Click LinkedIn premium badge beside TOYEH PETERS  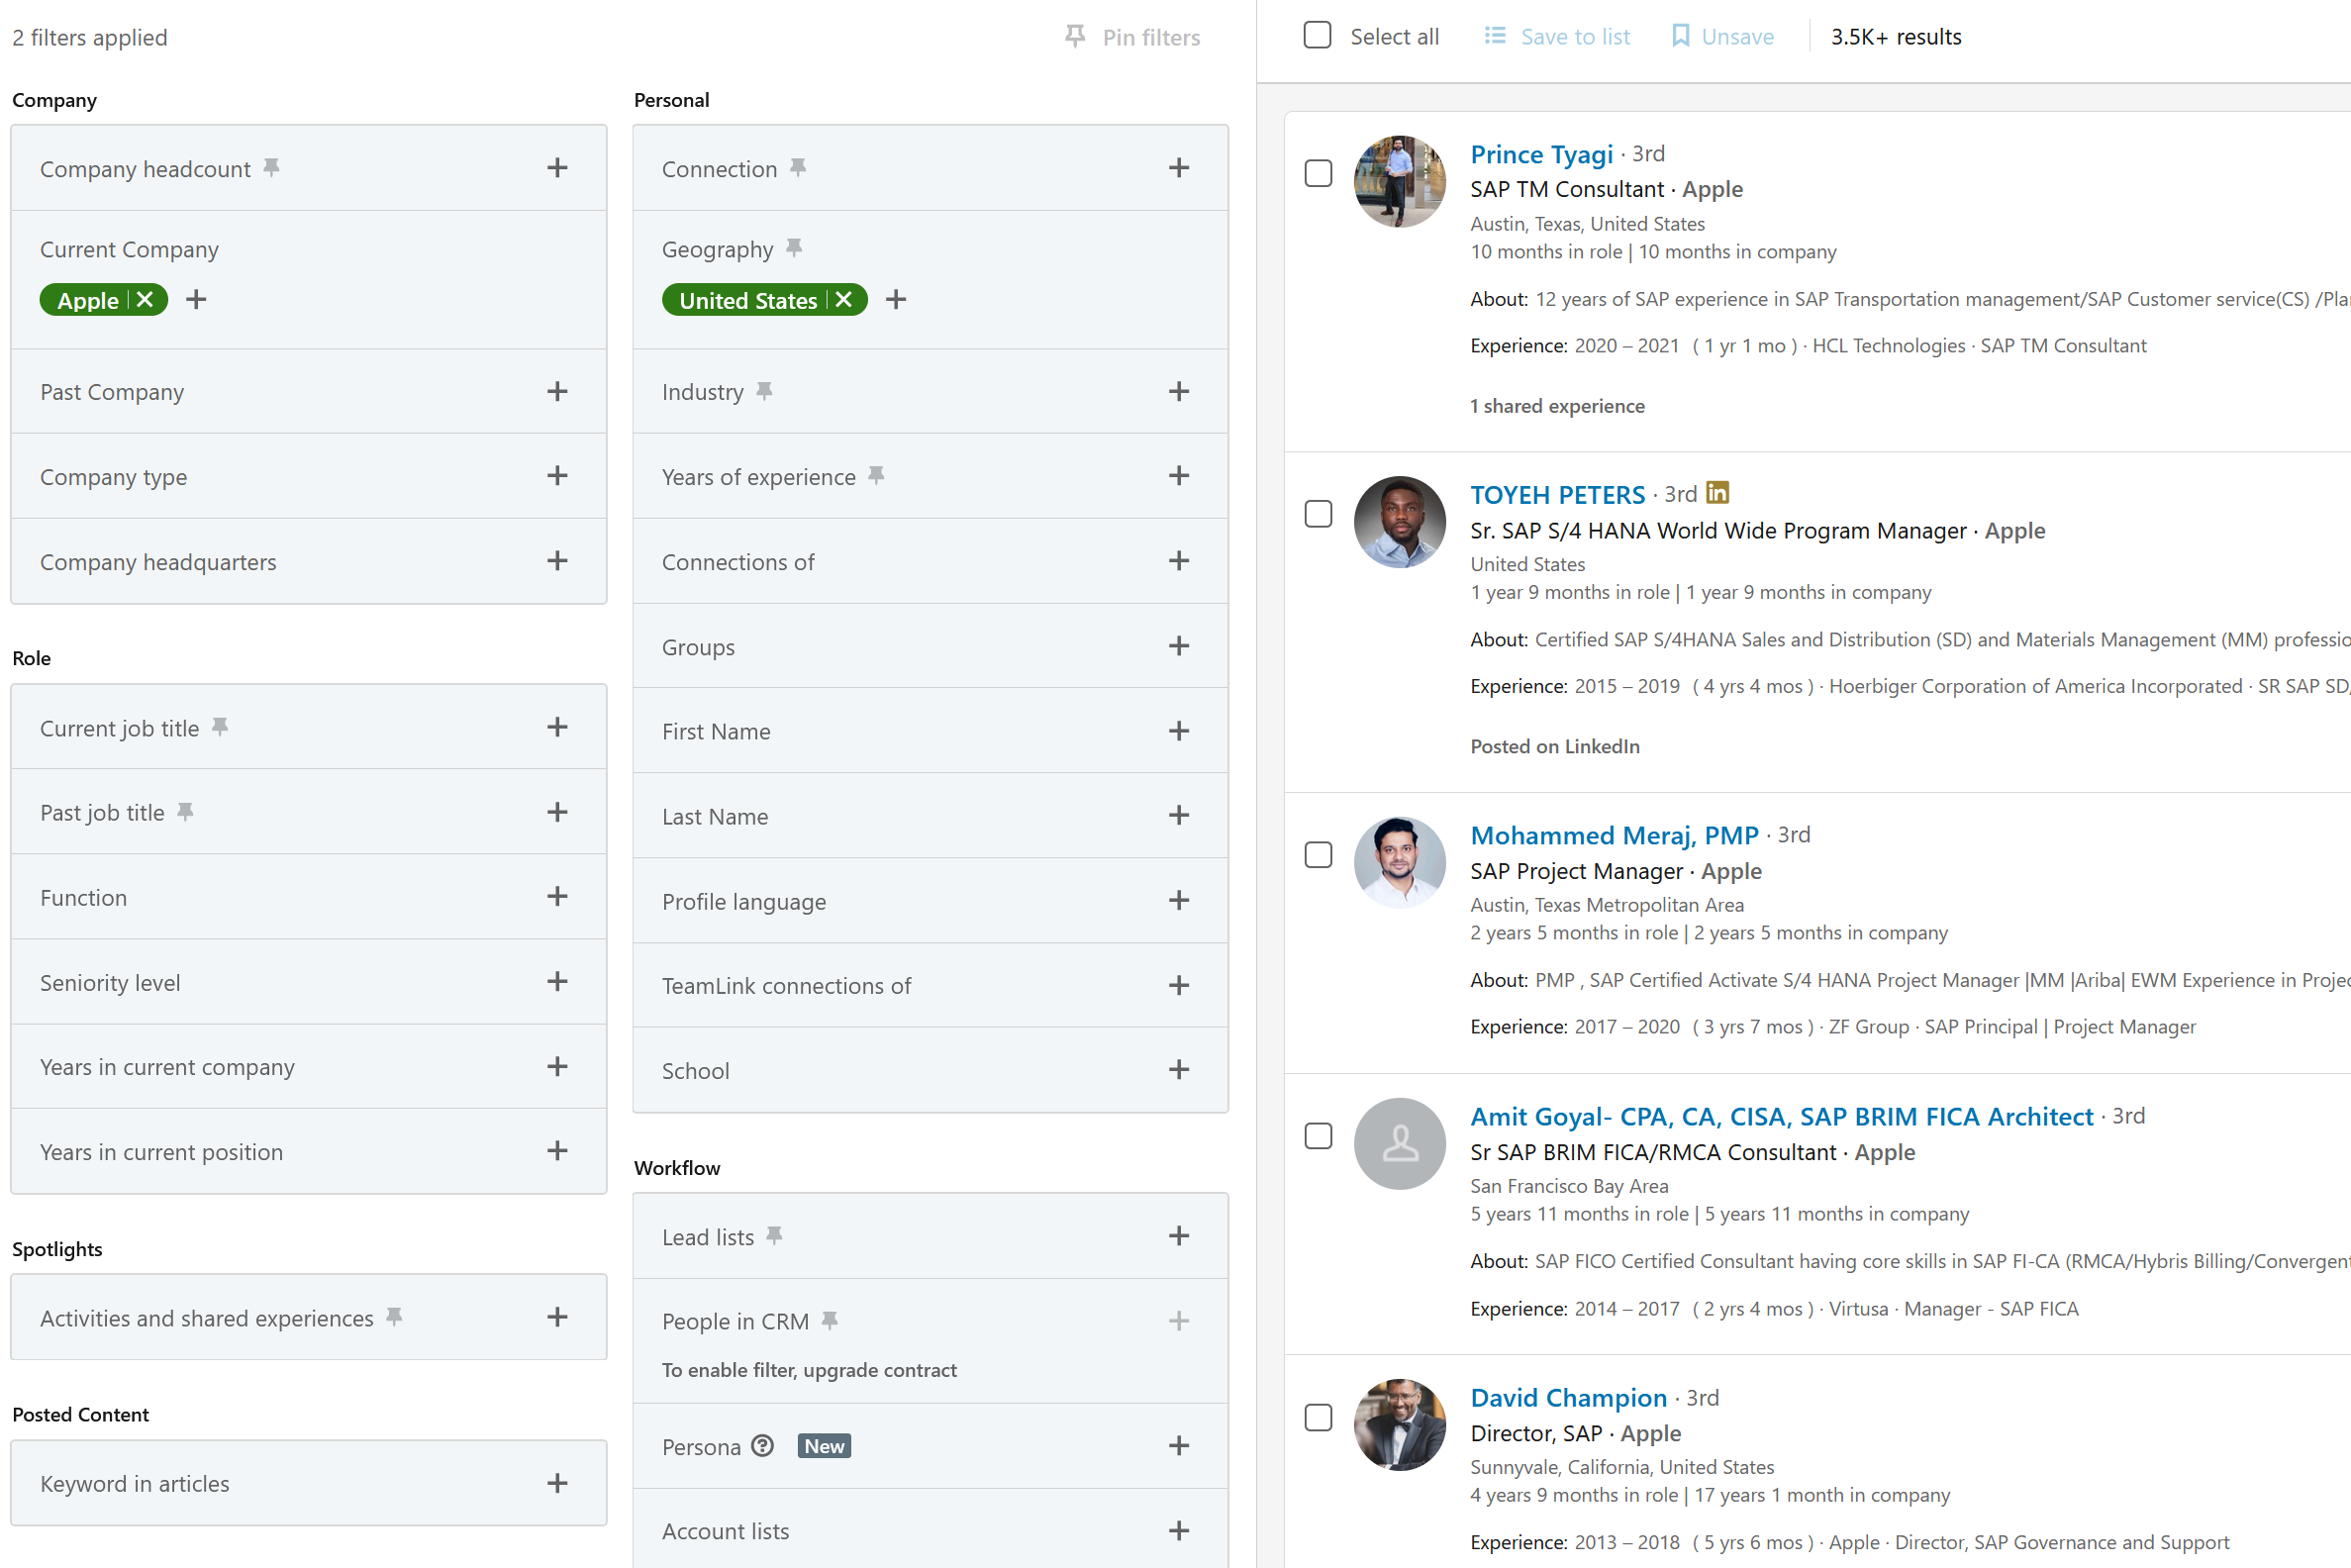click(x=1717, y=493)
